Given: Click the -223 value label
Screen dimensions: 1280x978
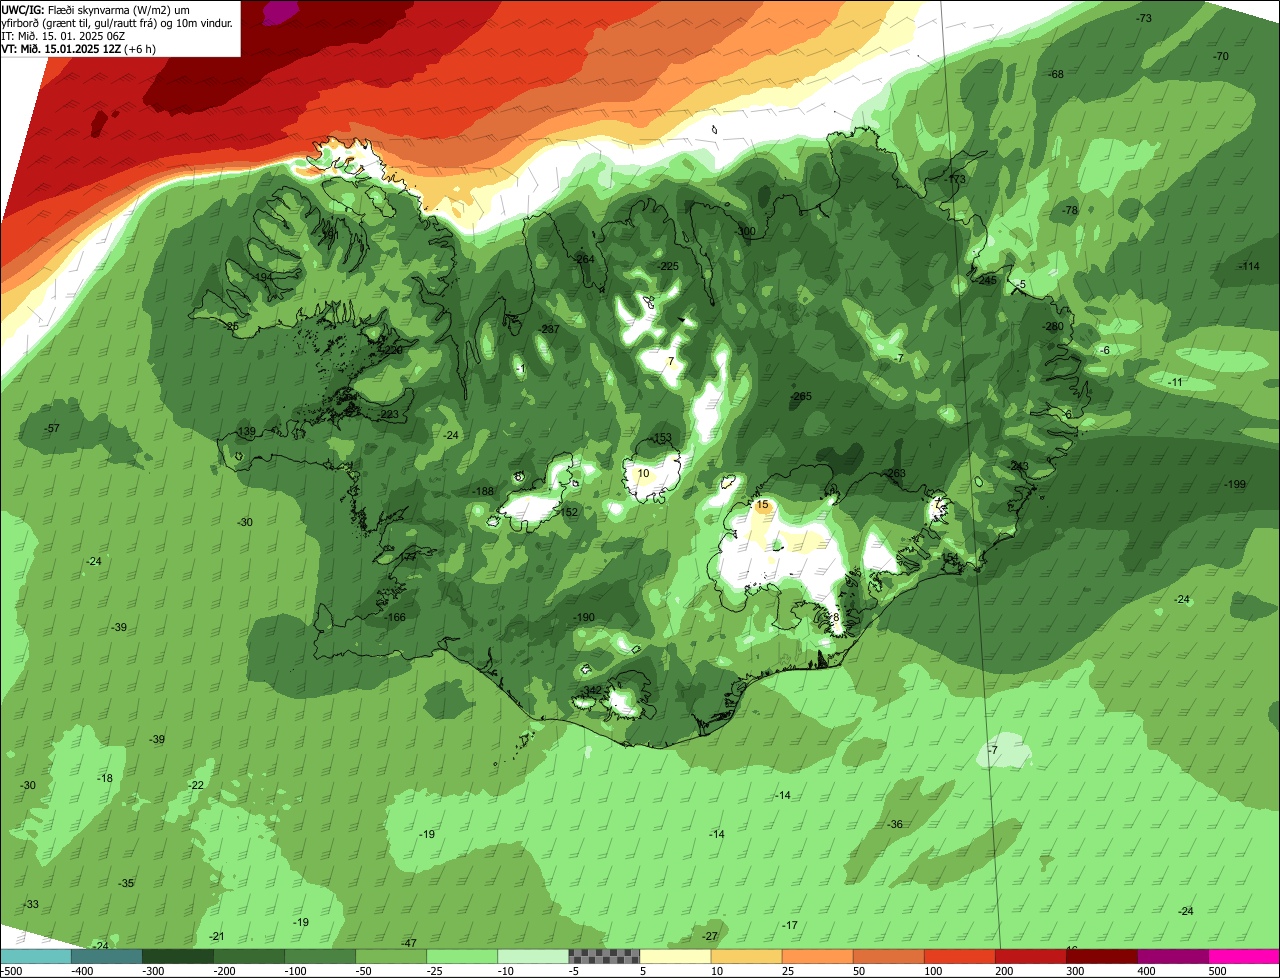Looking at the screenshot, I should click(388, 414).
